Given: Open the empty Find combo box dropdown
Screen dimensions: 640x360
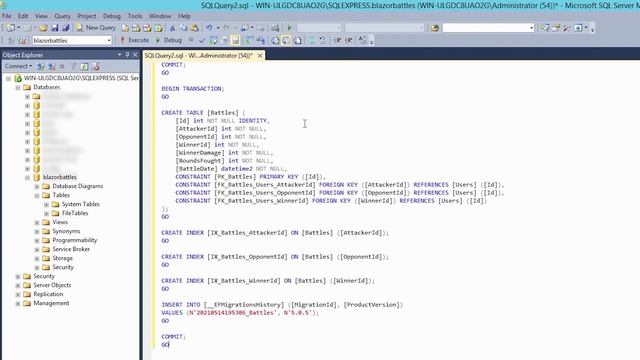Looking at the screenshot, I should (531, 28).
